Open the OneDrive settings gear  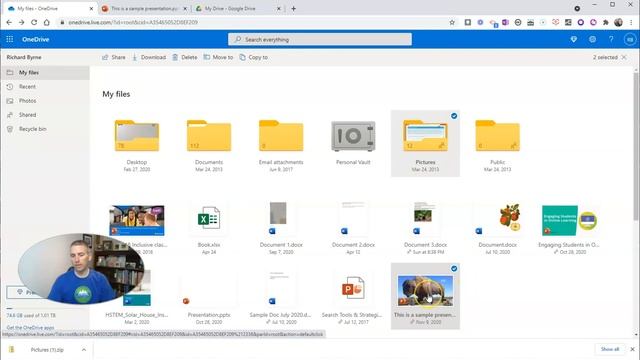coord(592,39)
